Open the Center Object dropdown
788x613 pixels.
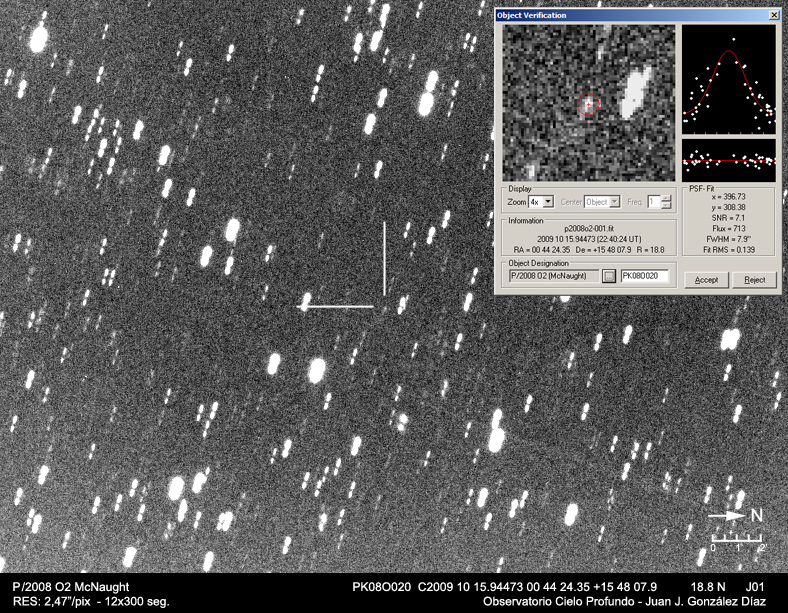coord(614,202)
